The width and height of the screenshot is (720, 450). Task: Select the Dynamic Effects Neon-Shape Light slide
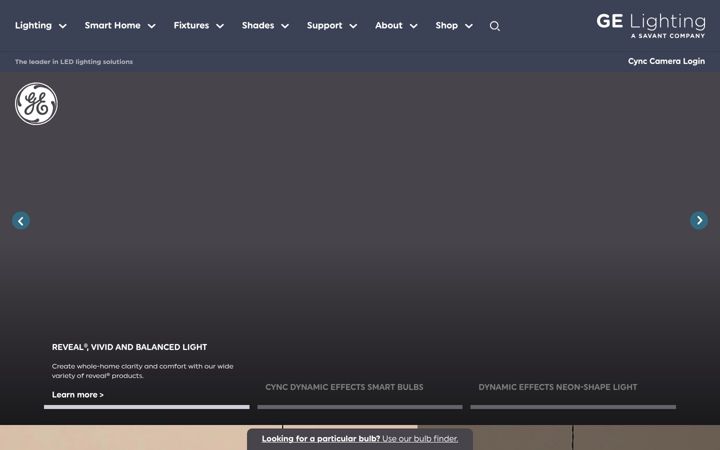558,387
